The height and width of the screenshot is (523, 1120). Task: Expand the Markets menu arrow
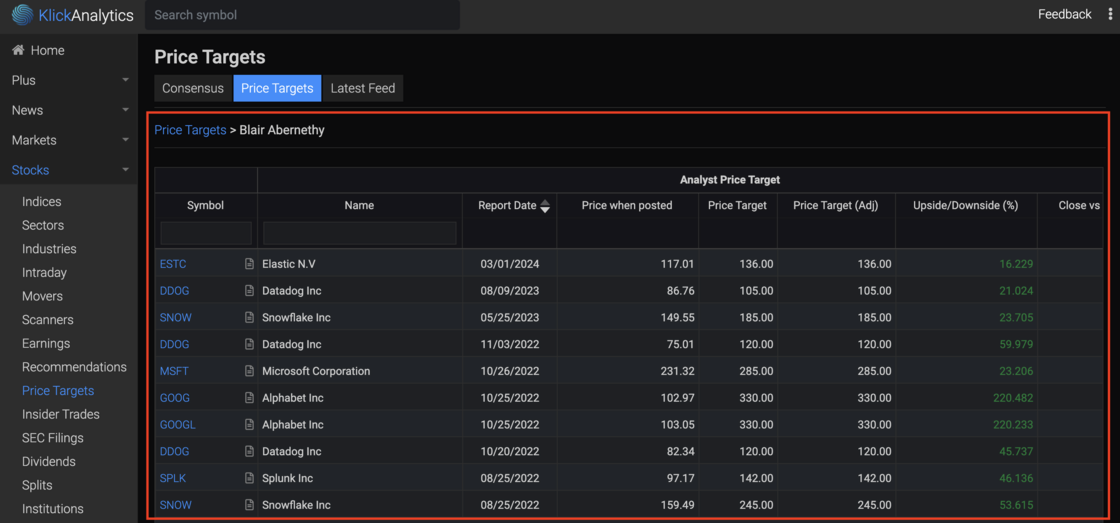click(x=126, y=140)
